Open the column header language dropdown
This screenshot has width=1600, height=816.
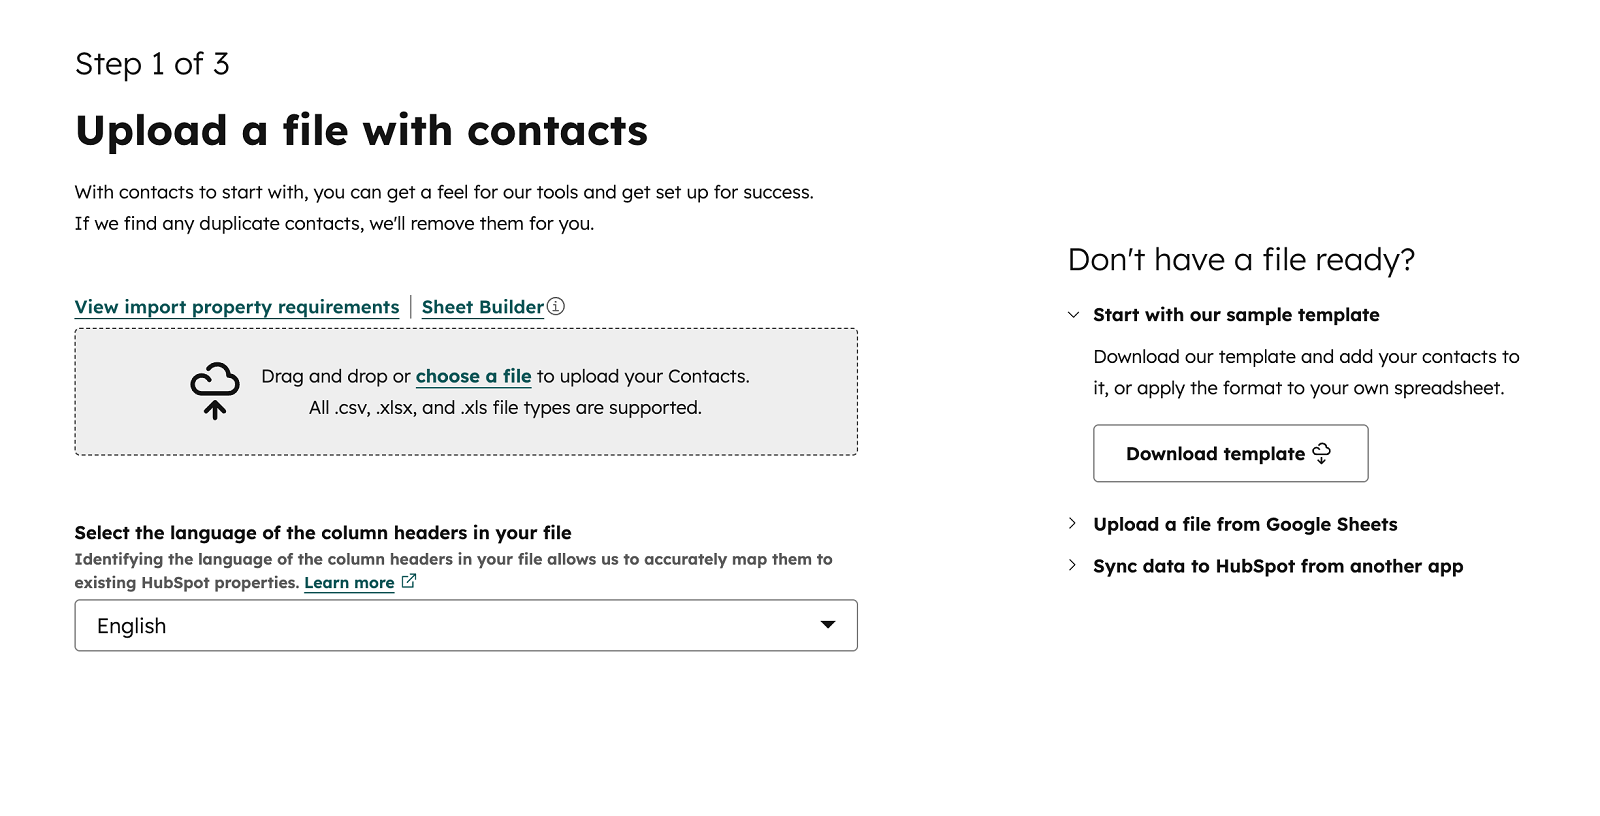pos(466,625)
